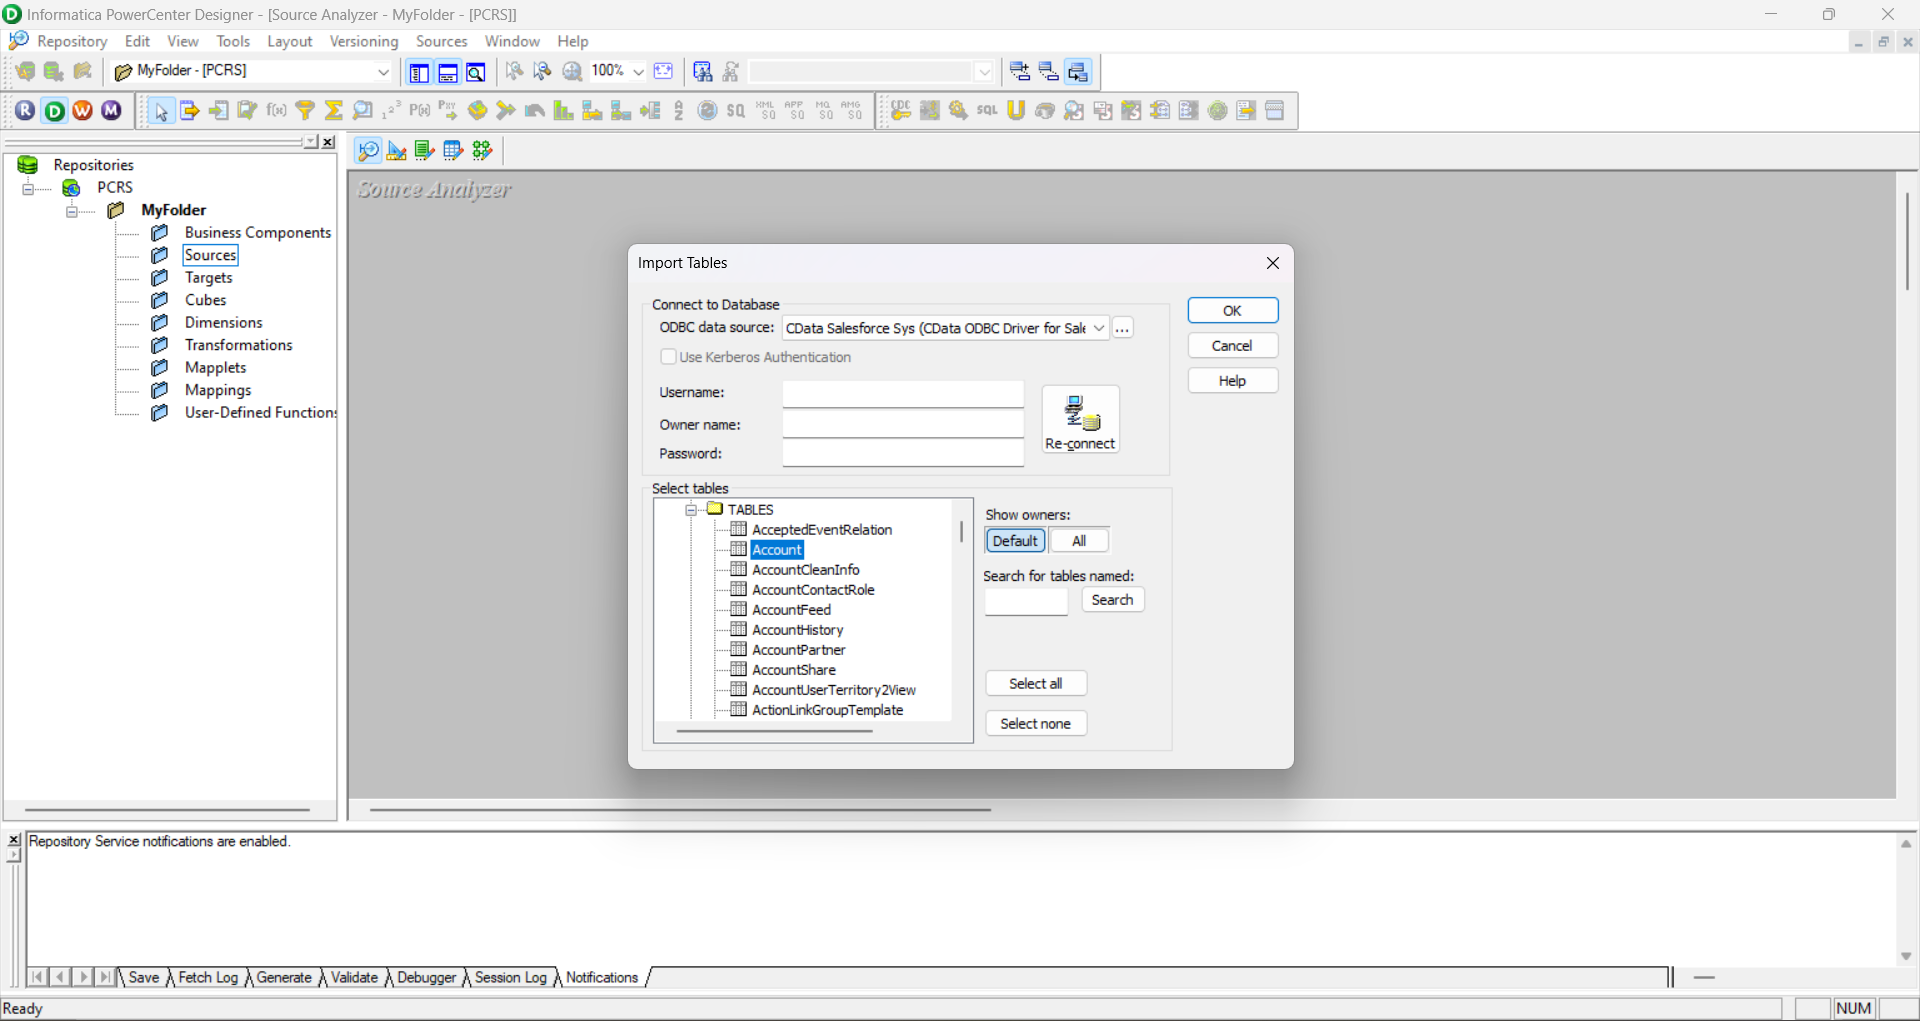Switch show owners to All
Viewport: 1920px width, 1021px height.
1079,540
